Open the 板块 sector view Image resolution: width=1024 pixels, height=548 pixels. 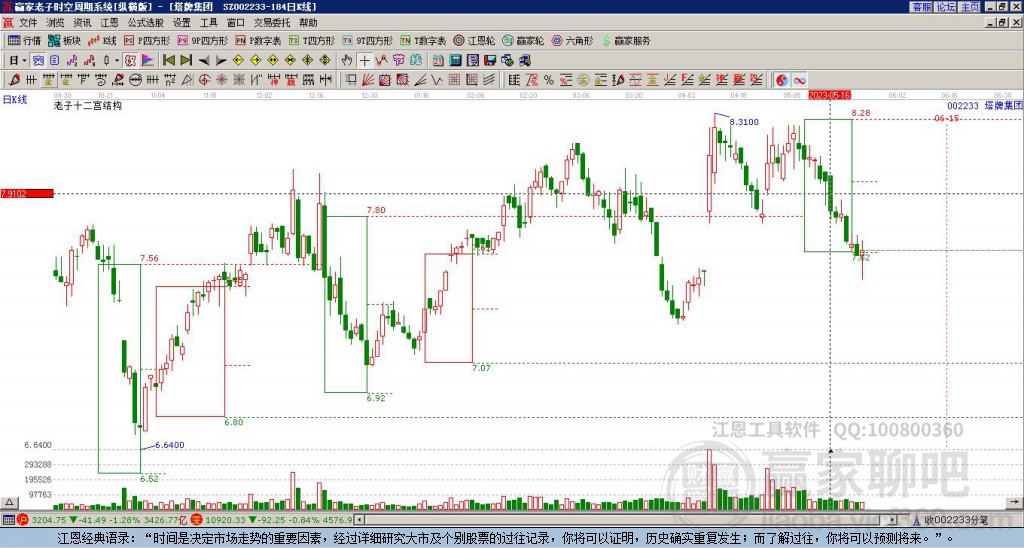(65, 40)
